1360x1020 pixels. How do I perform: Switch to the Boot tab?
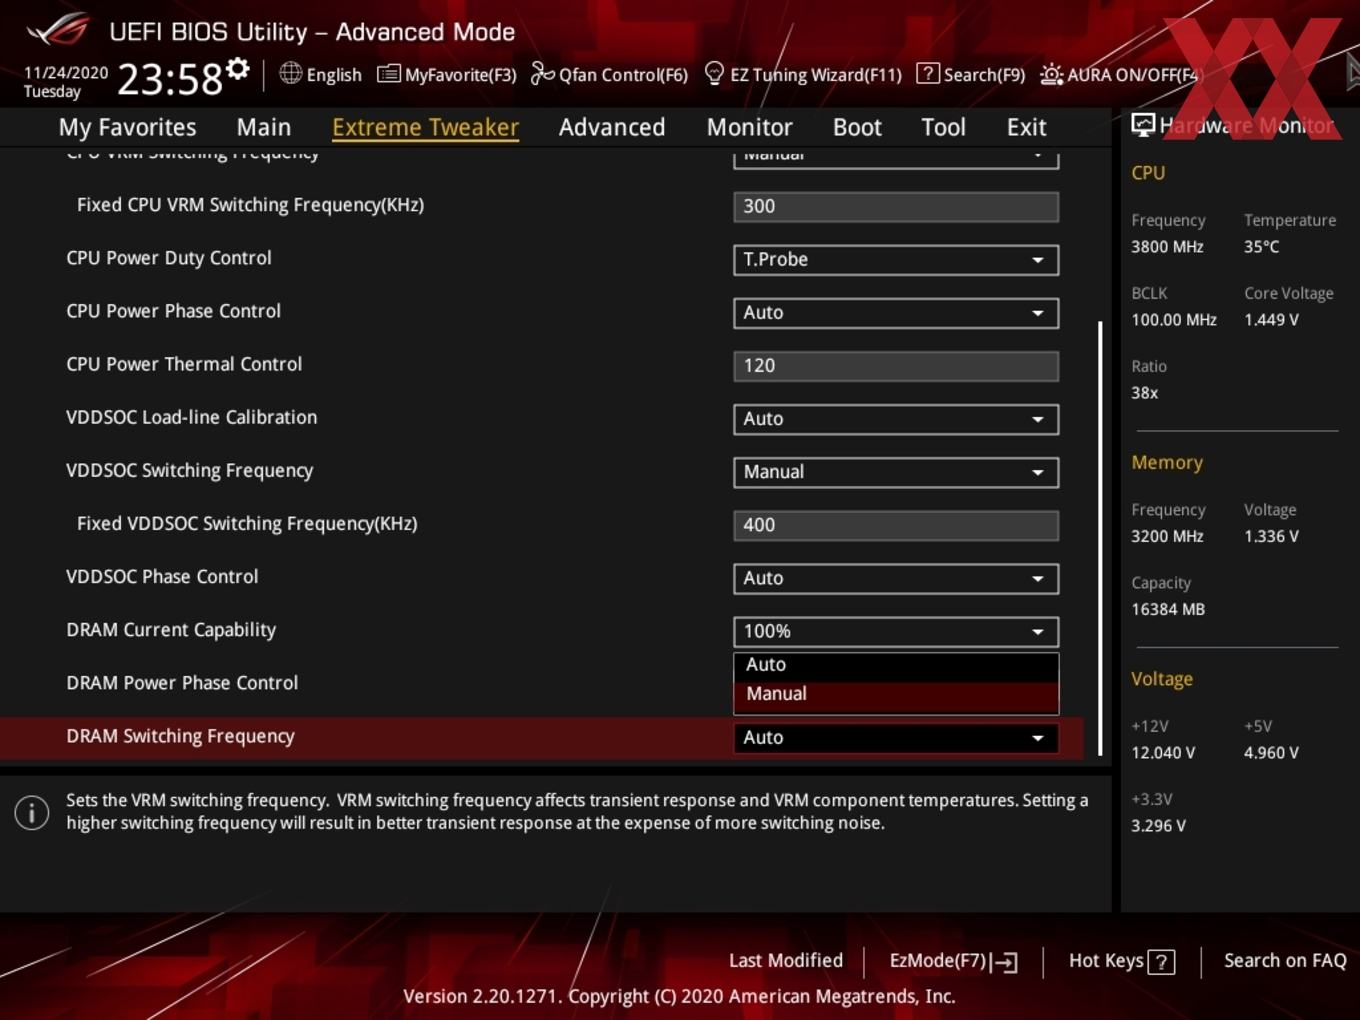857,127
